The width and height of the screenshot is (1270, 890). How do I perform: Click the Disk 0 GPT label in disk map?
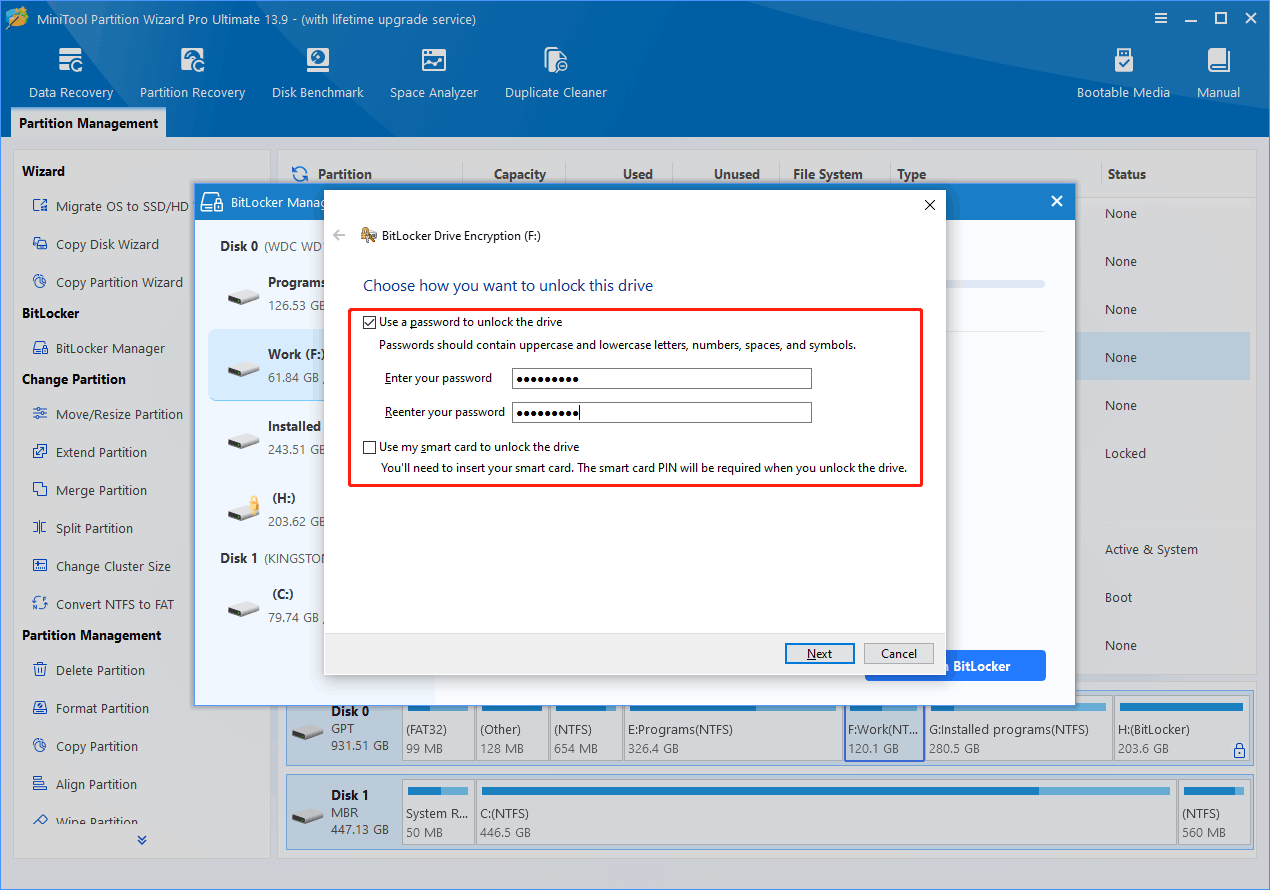[x=343, y=729]
